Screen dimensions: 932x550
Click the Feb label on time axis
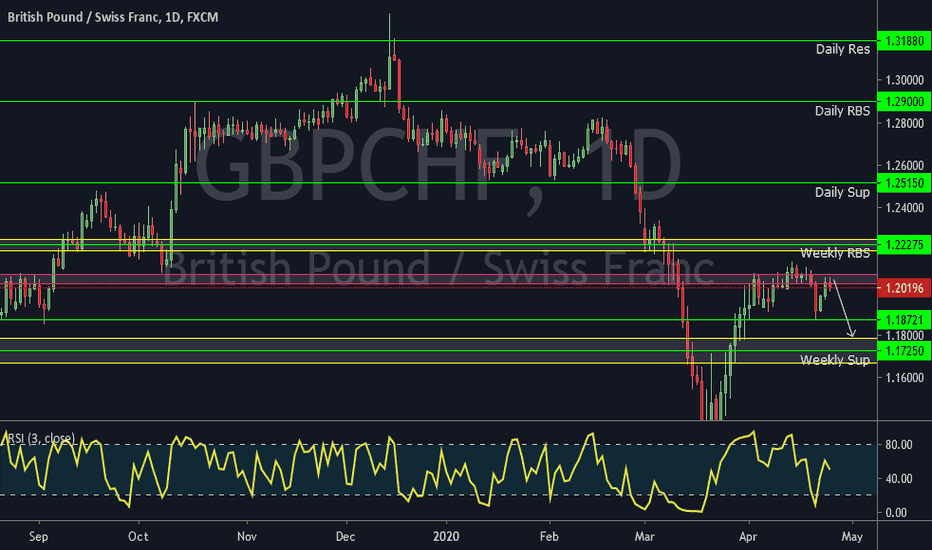[x=549, y=536]
